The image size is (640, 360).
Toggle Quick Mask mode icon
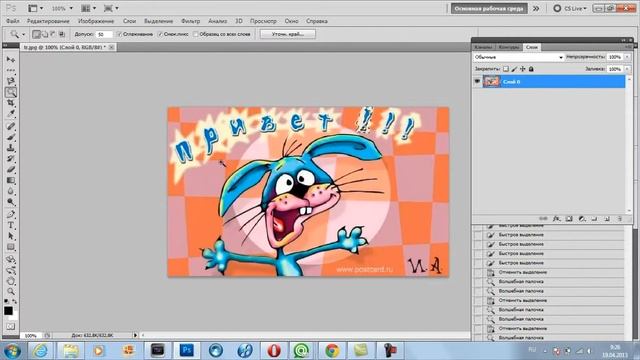pyautogui.click(x=11, y=327)
